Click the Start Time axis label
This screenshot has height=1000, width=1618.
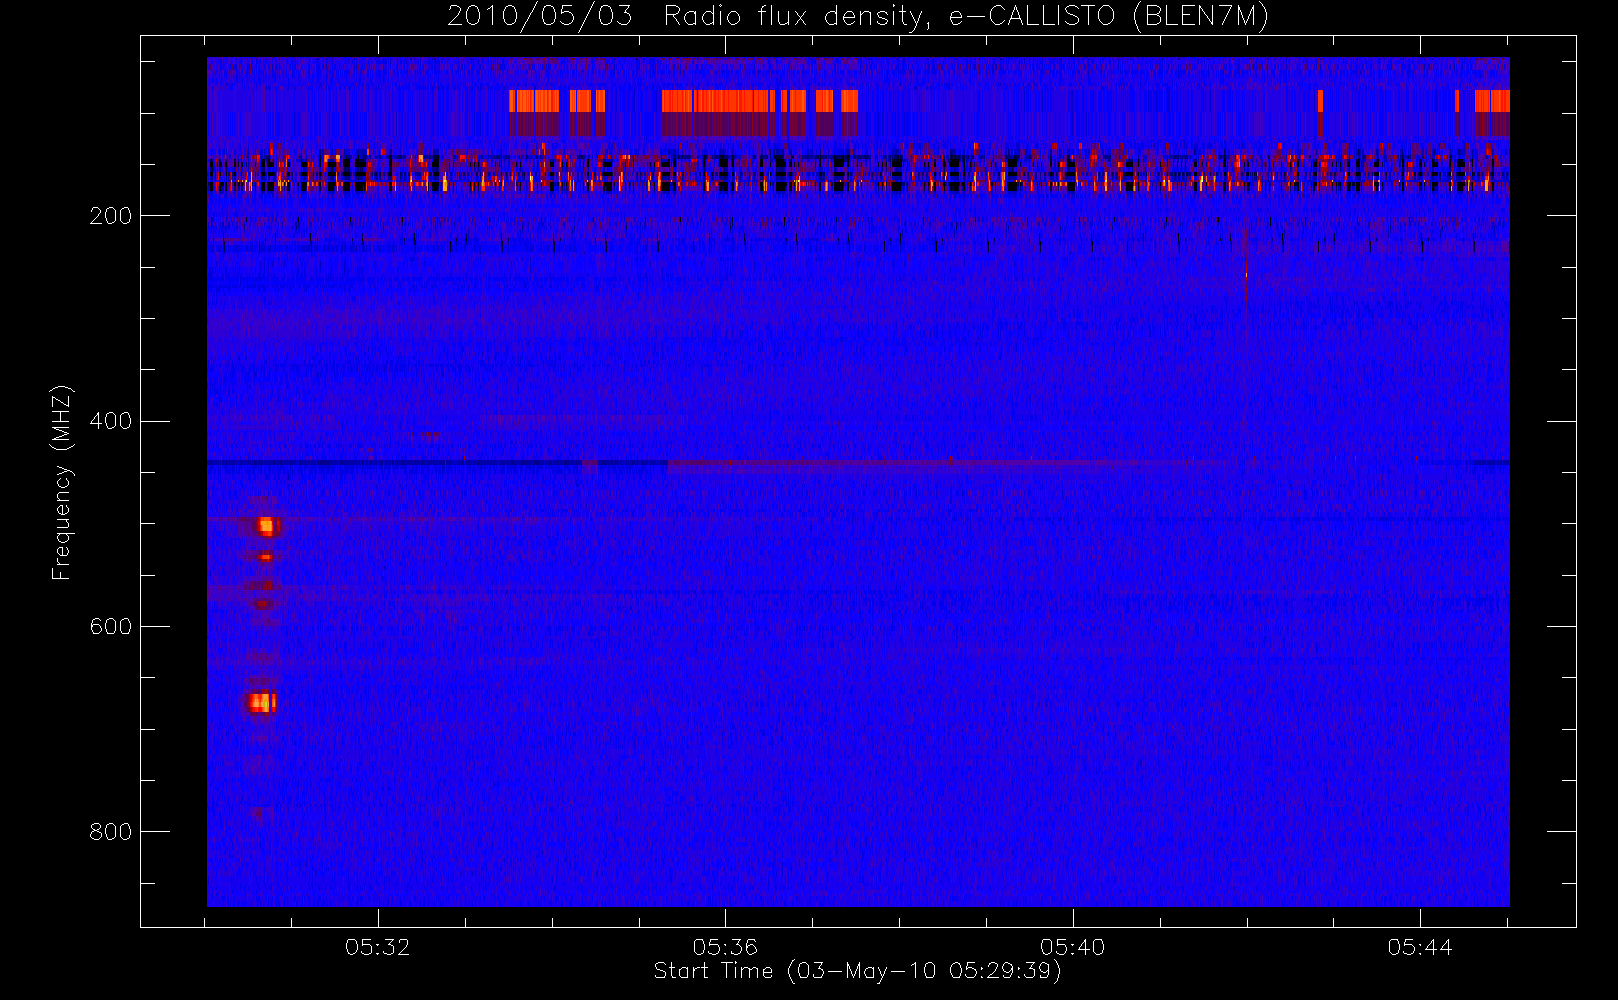pos(857,971)
